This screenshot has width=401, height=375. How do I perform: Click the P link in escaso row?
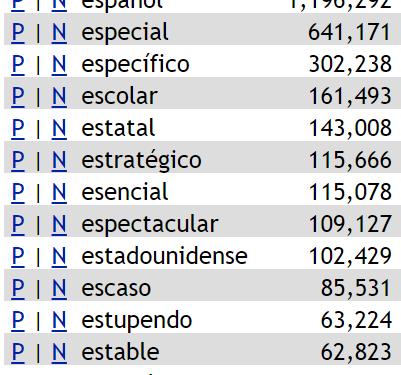pyautogui.click(x=18, y=288)
